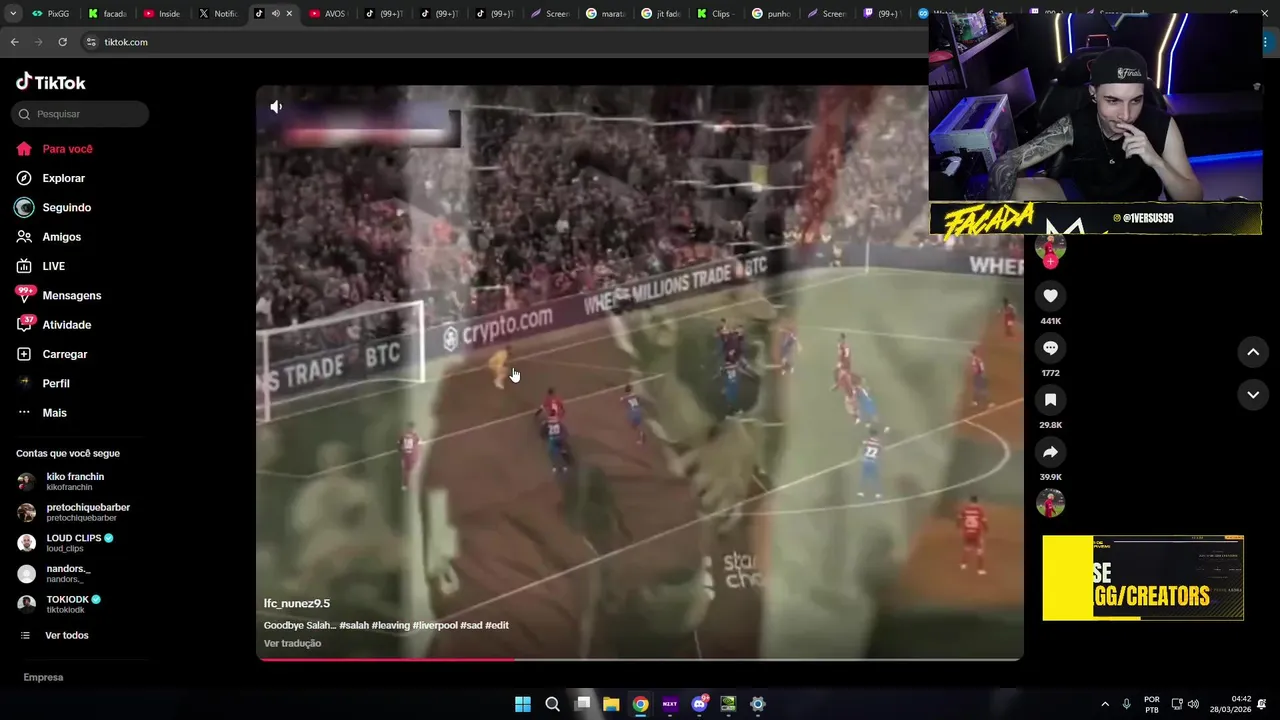Save video with bookmark icon
Screen dimensions: 1280x720
[1050, 400]
